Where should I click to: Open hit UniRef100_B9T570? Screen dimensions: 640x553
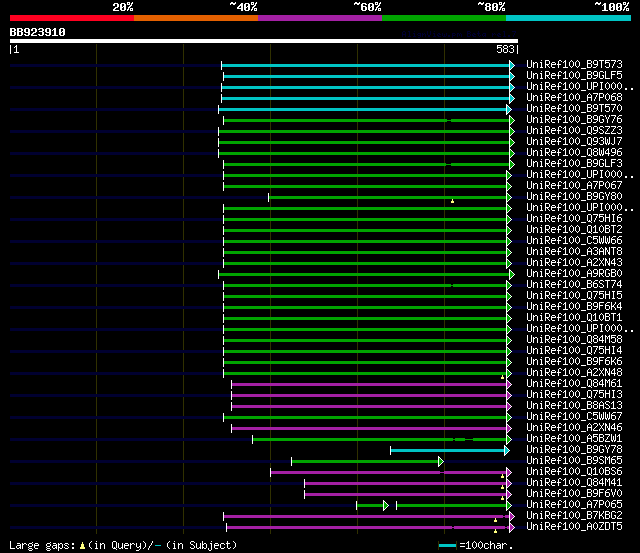(x=574, y=109)
